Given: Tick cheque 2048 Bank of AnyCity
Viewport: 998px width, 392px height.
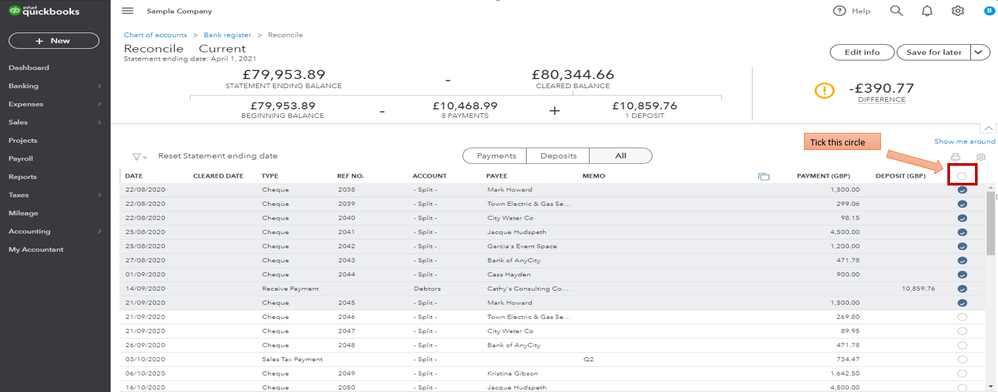Looking at the screenshot, I should pos(962,345).
